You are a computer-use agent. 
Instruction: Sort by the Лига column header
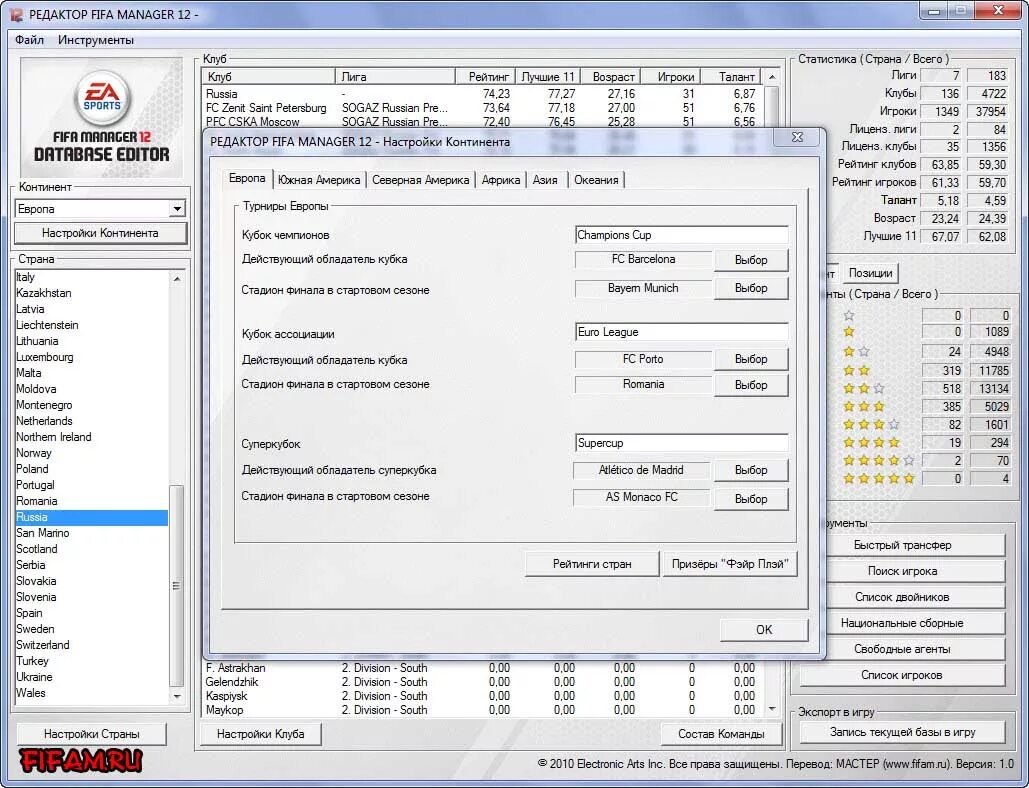(395, 77)
